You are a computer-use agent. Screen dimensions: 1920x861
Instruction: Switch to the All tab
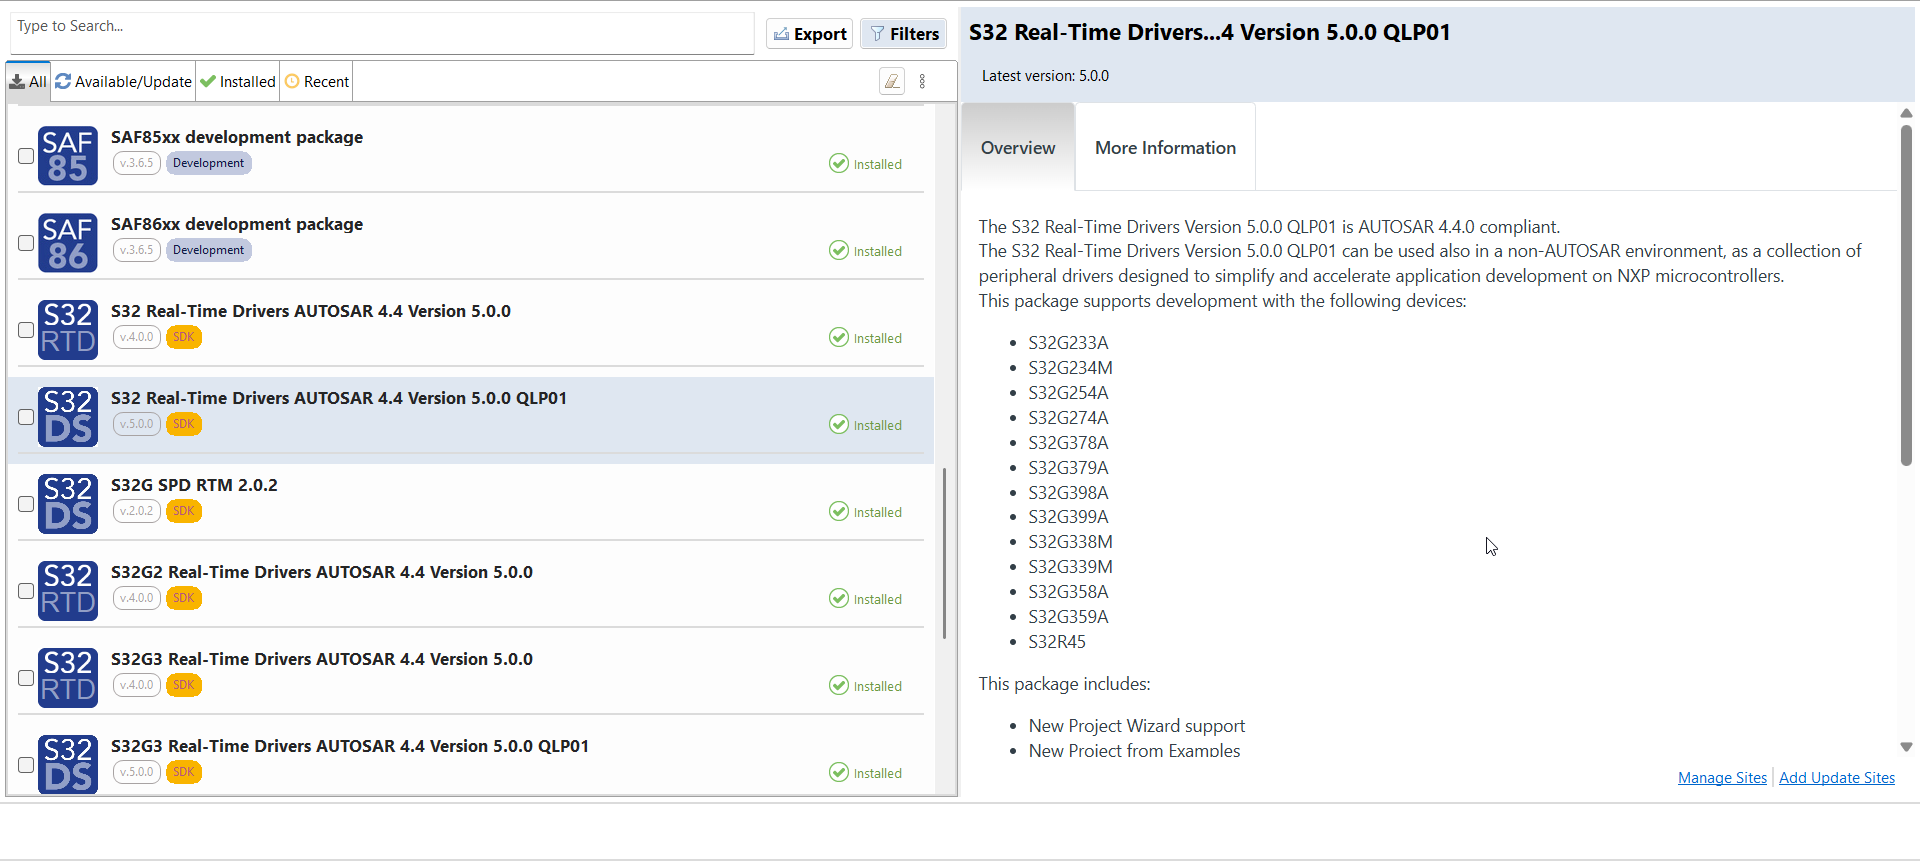(29, 82)
